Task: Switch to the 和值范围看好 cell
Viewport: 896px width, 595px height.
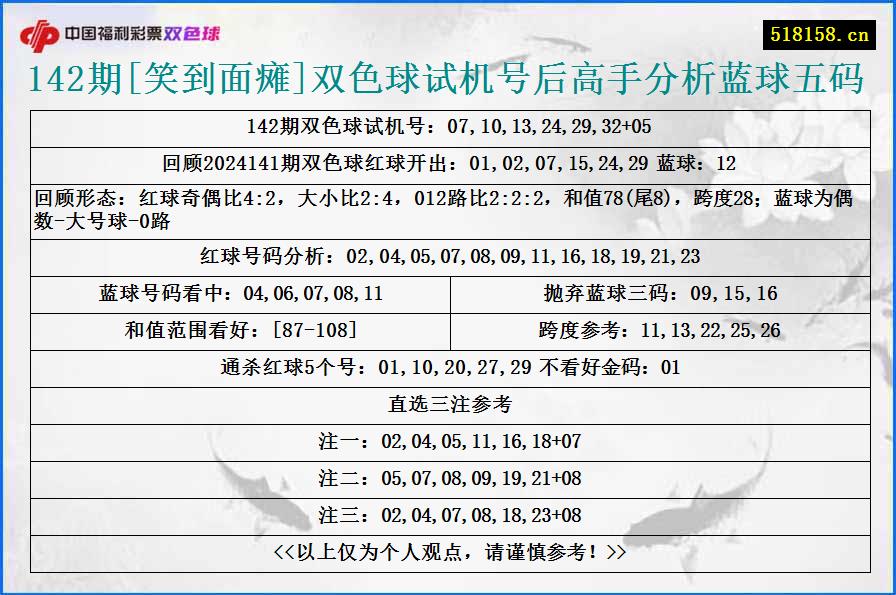Action: click(x=241, y=330)
